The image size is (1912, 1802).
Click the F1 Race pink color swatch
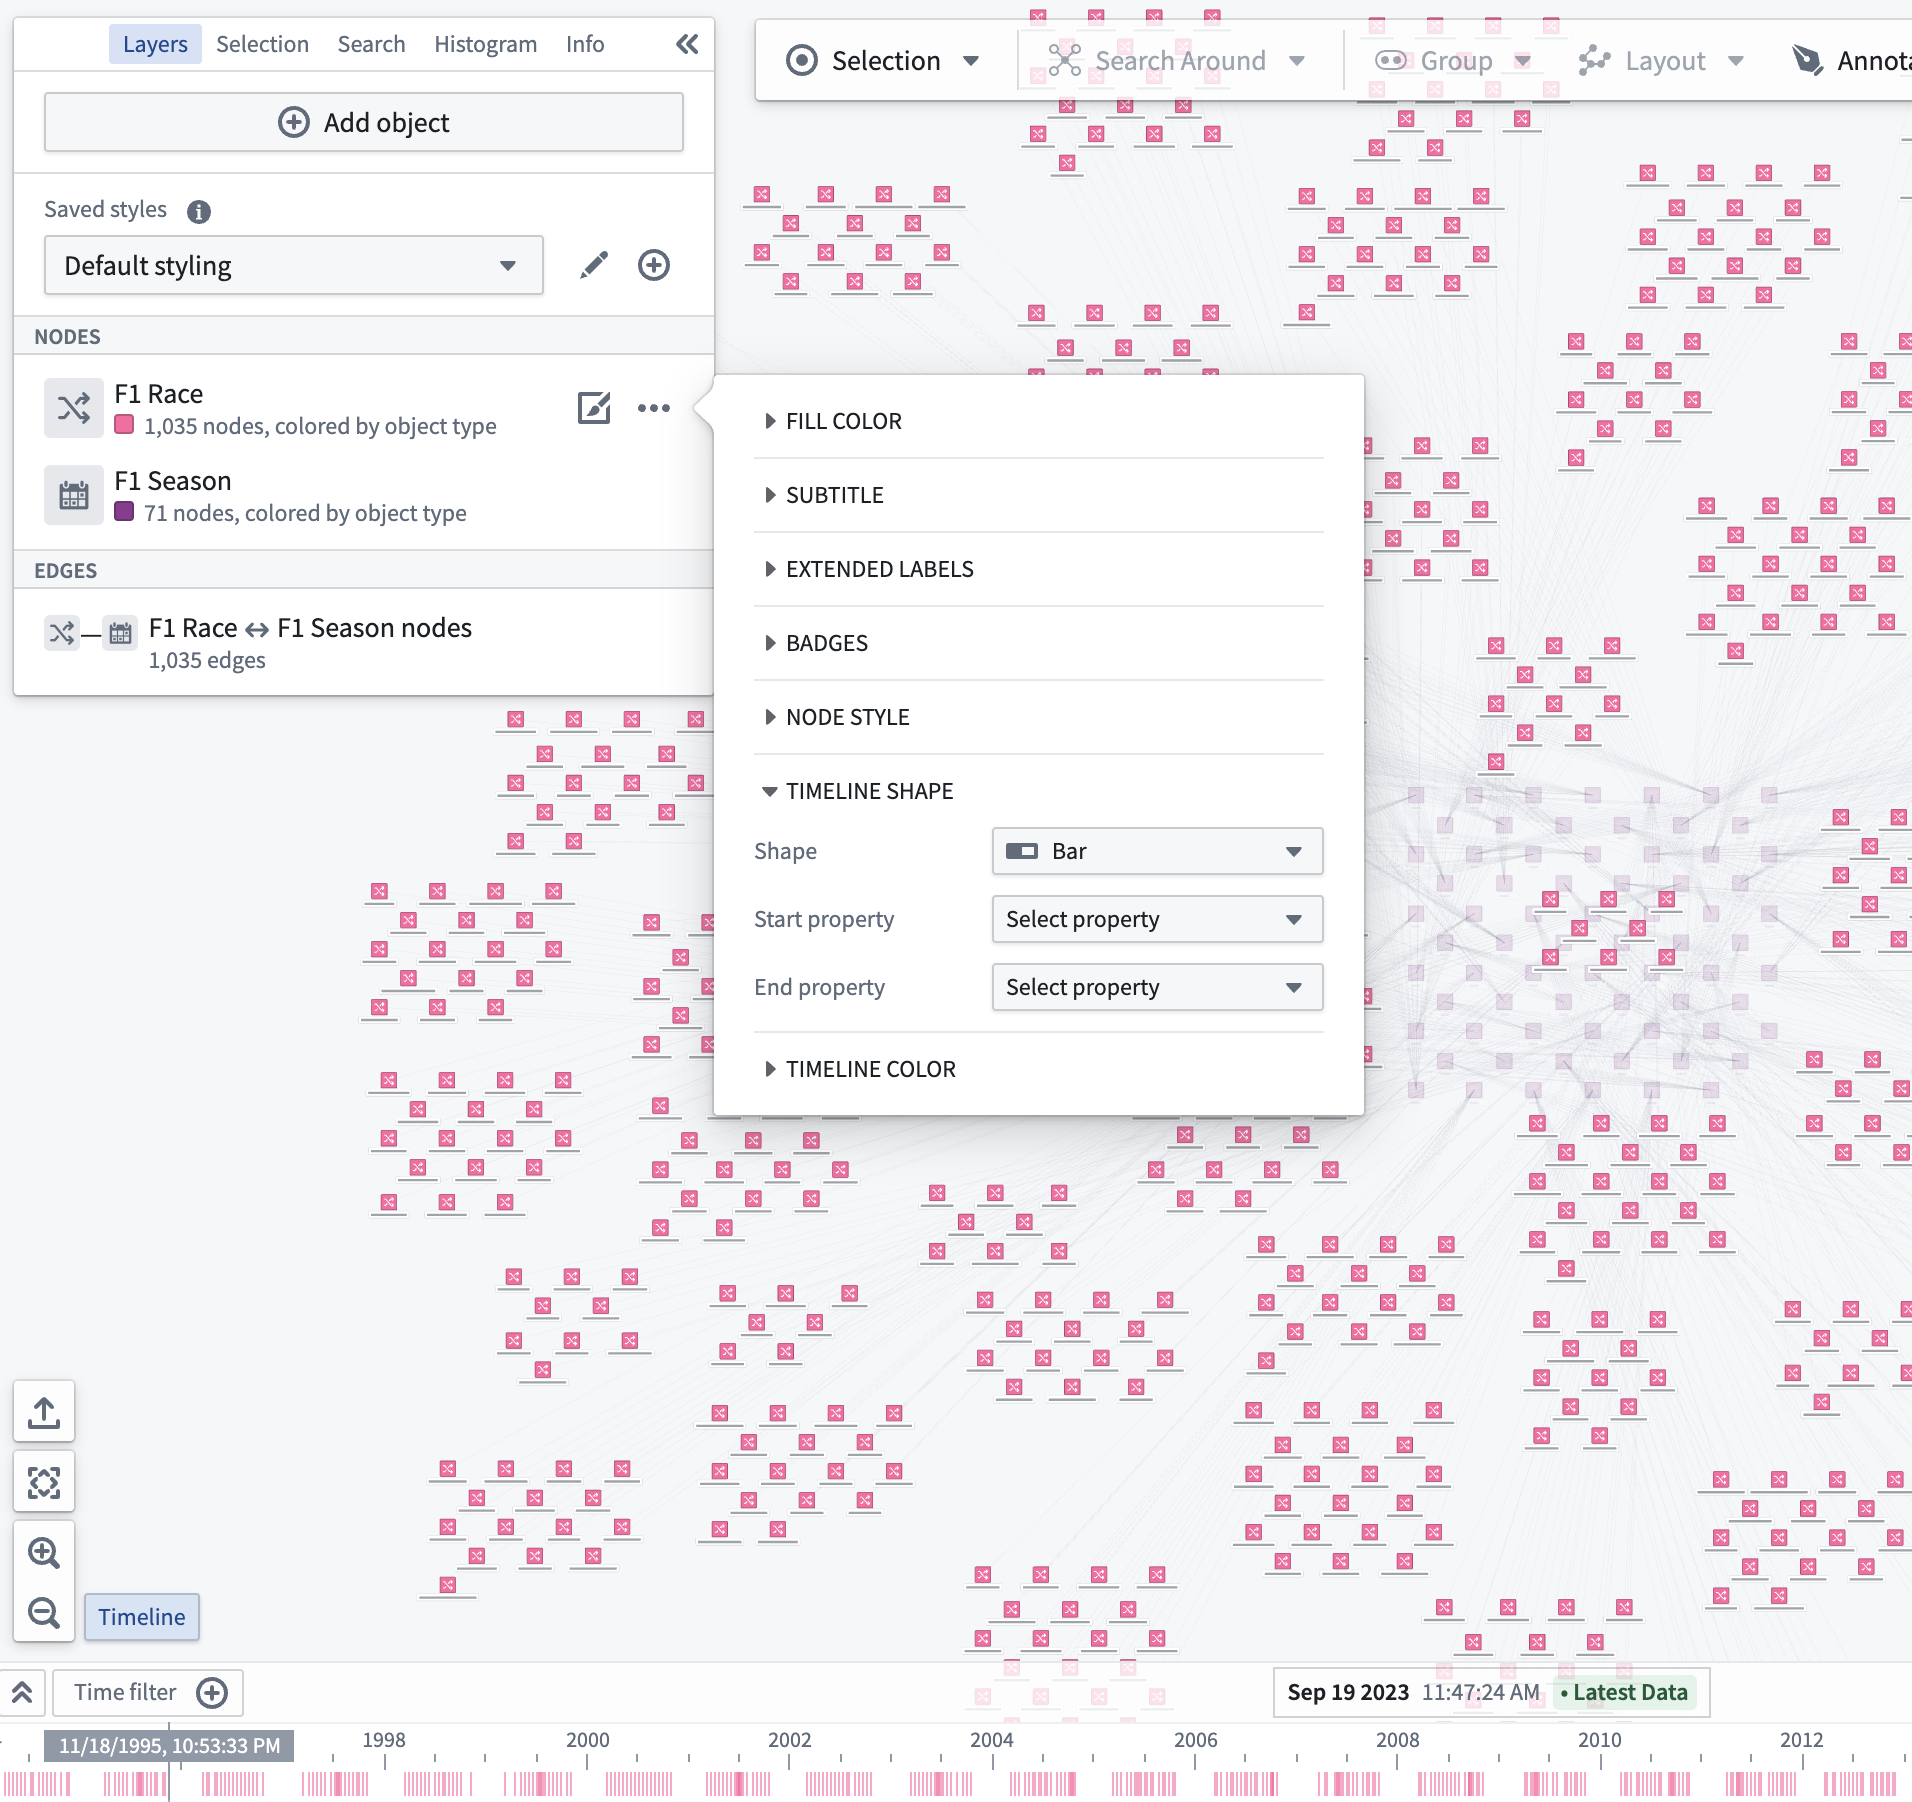click(x=124, y=424)
